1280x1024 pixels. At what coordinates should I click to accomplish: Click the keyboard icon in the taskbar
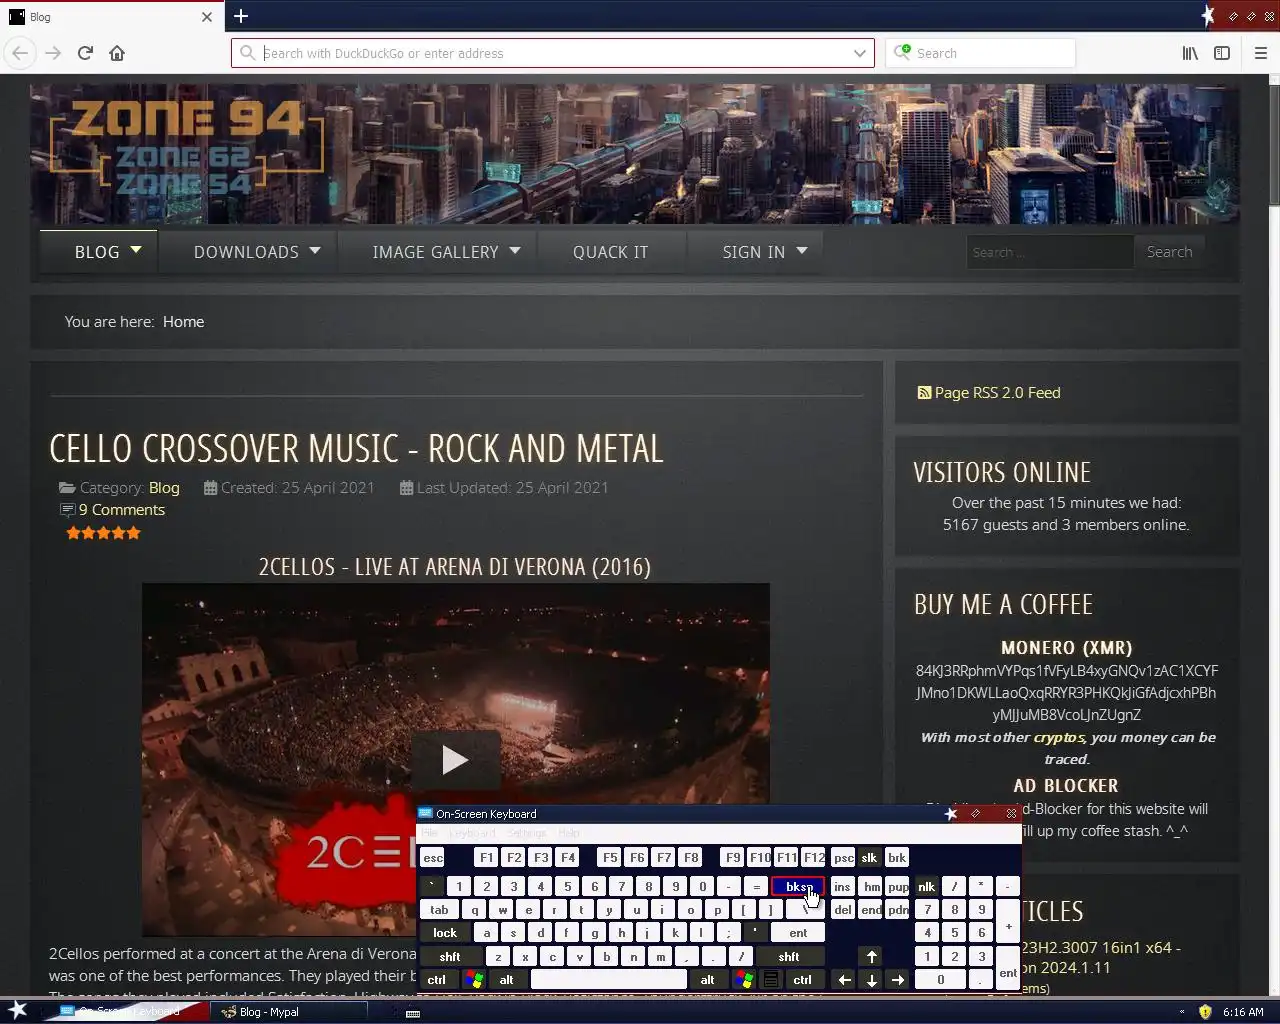pyautogui.click(x=412, y=1012)
